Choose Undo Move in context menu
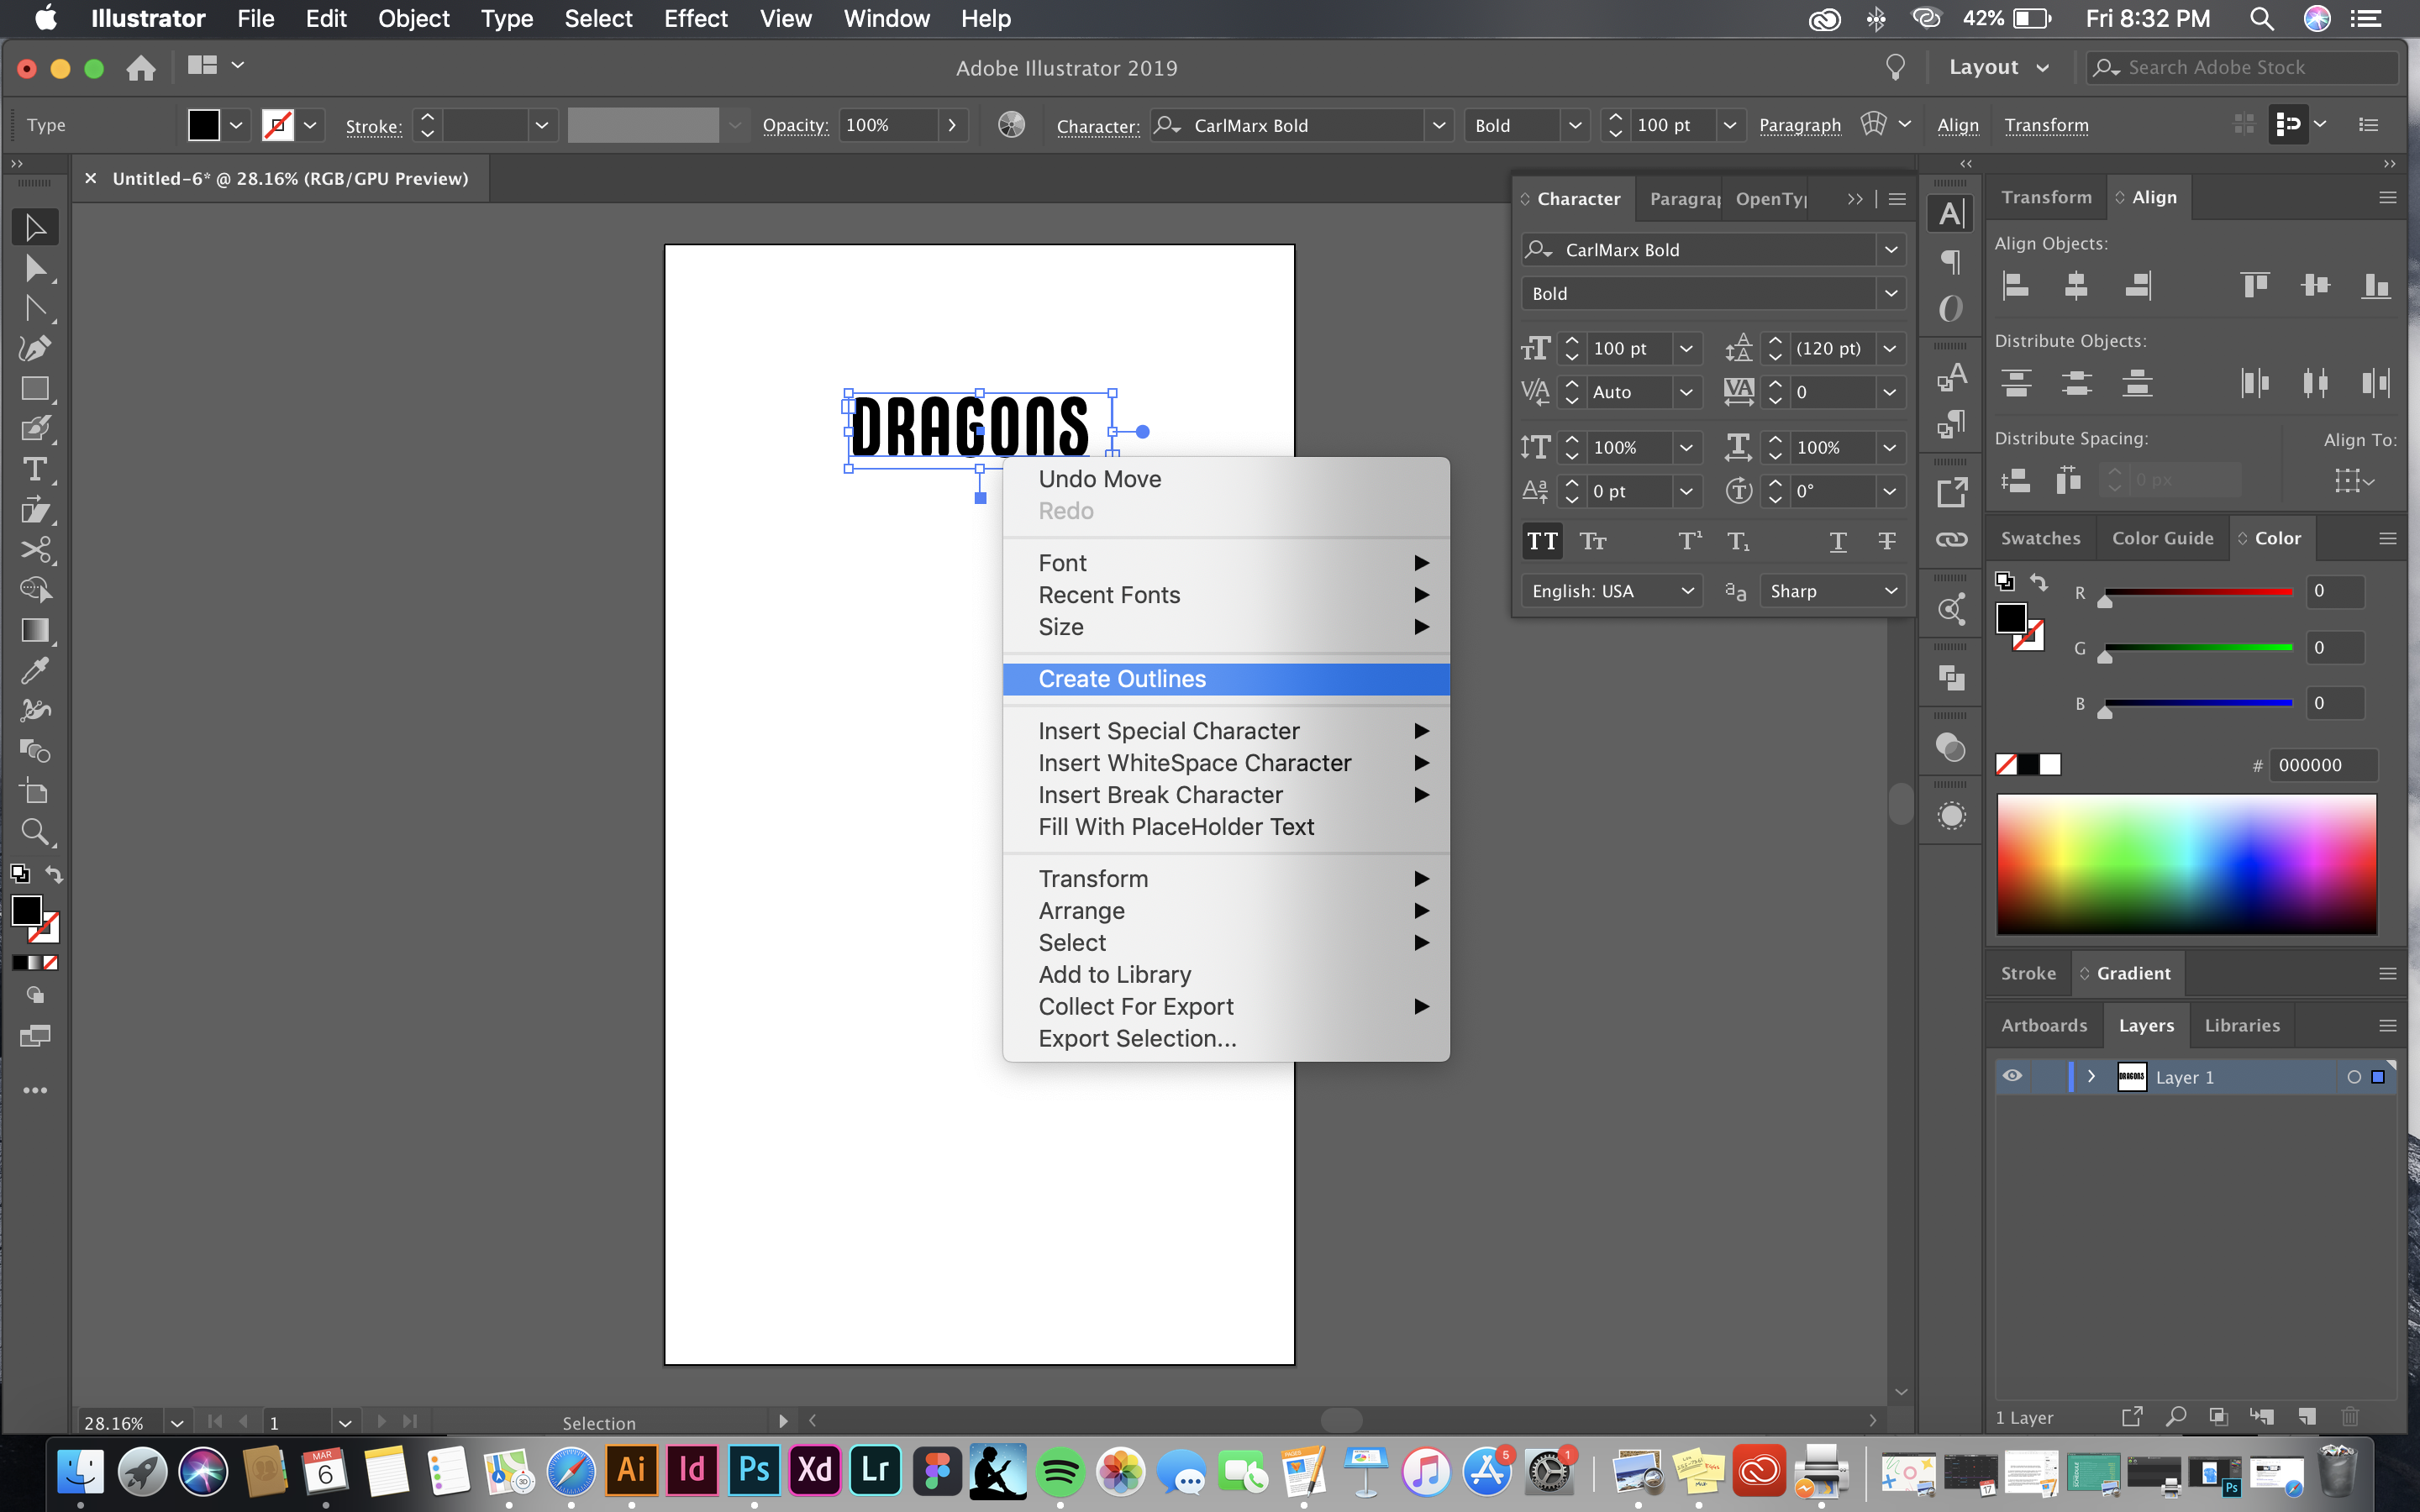Image resolution: width=2420 pixels, height=1512 pixels. (1226, 479)
